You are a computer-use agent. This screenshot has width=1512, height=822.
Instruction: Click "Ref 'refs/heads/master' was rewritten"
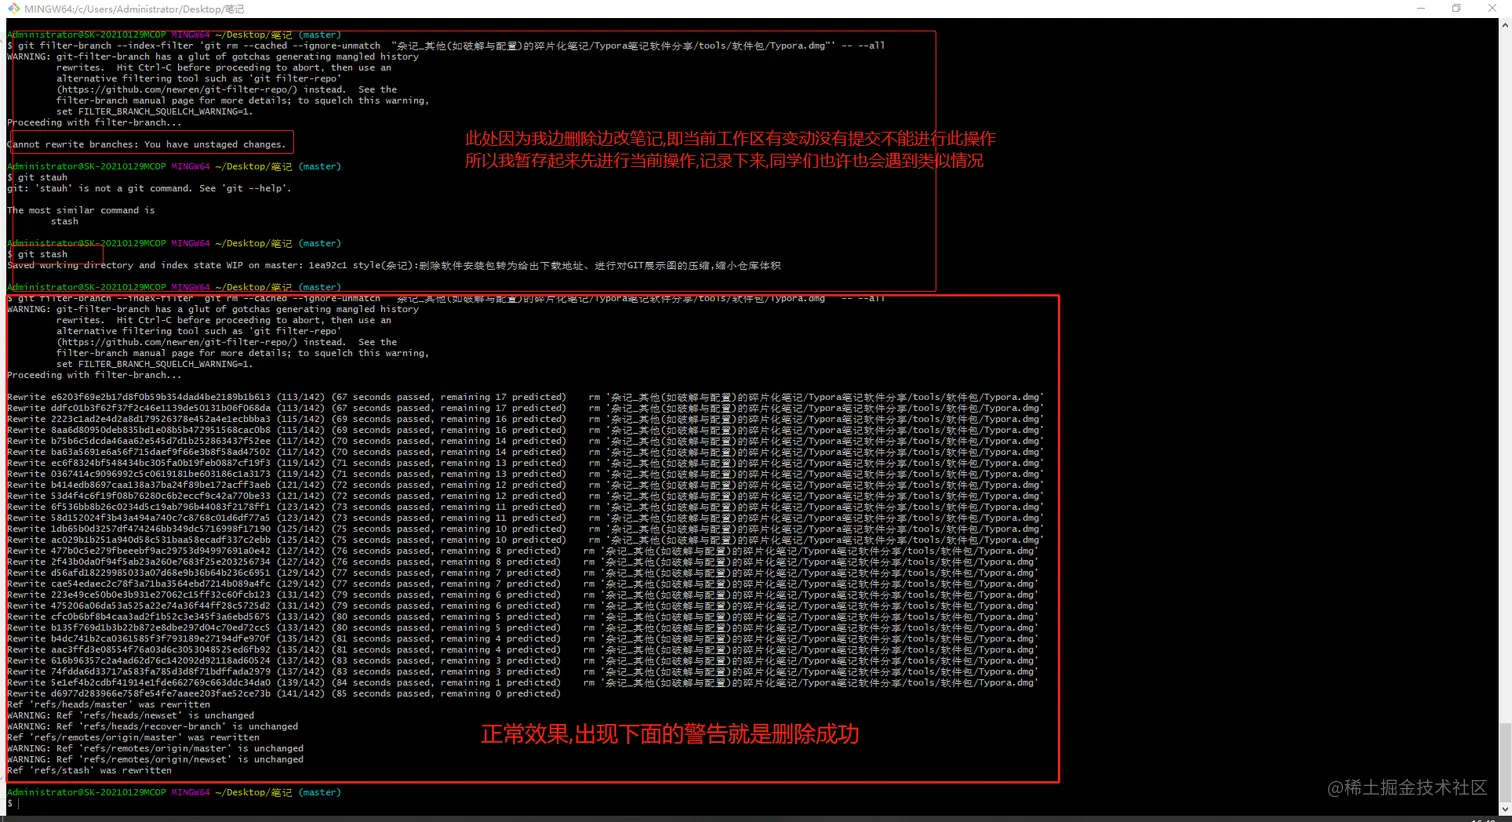point(109,705)
